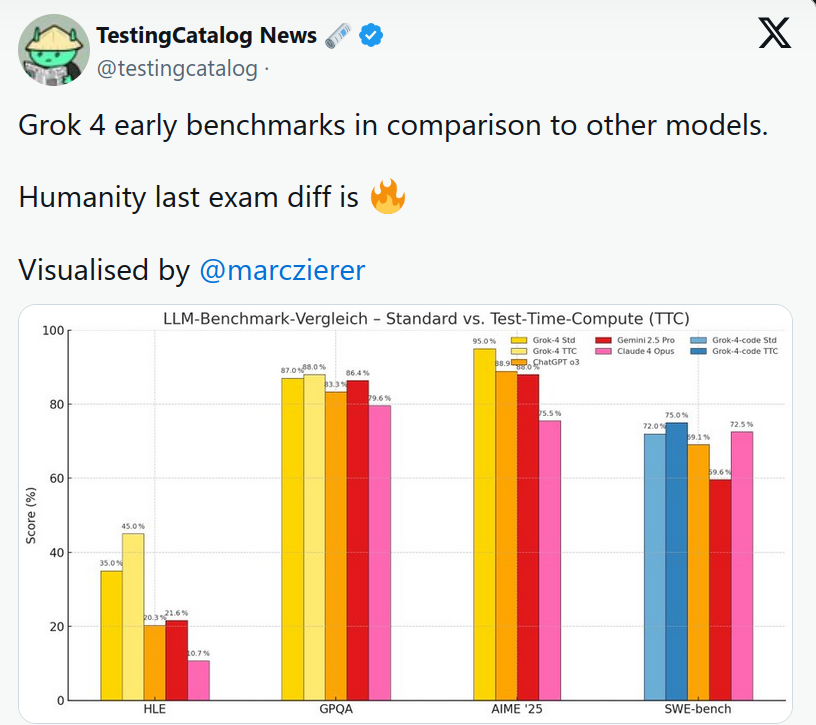Click the Claude 4 Opus legend swatch
The image size is (816, 725).
[x=605, y=351]
